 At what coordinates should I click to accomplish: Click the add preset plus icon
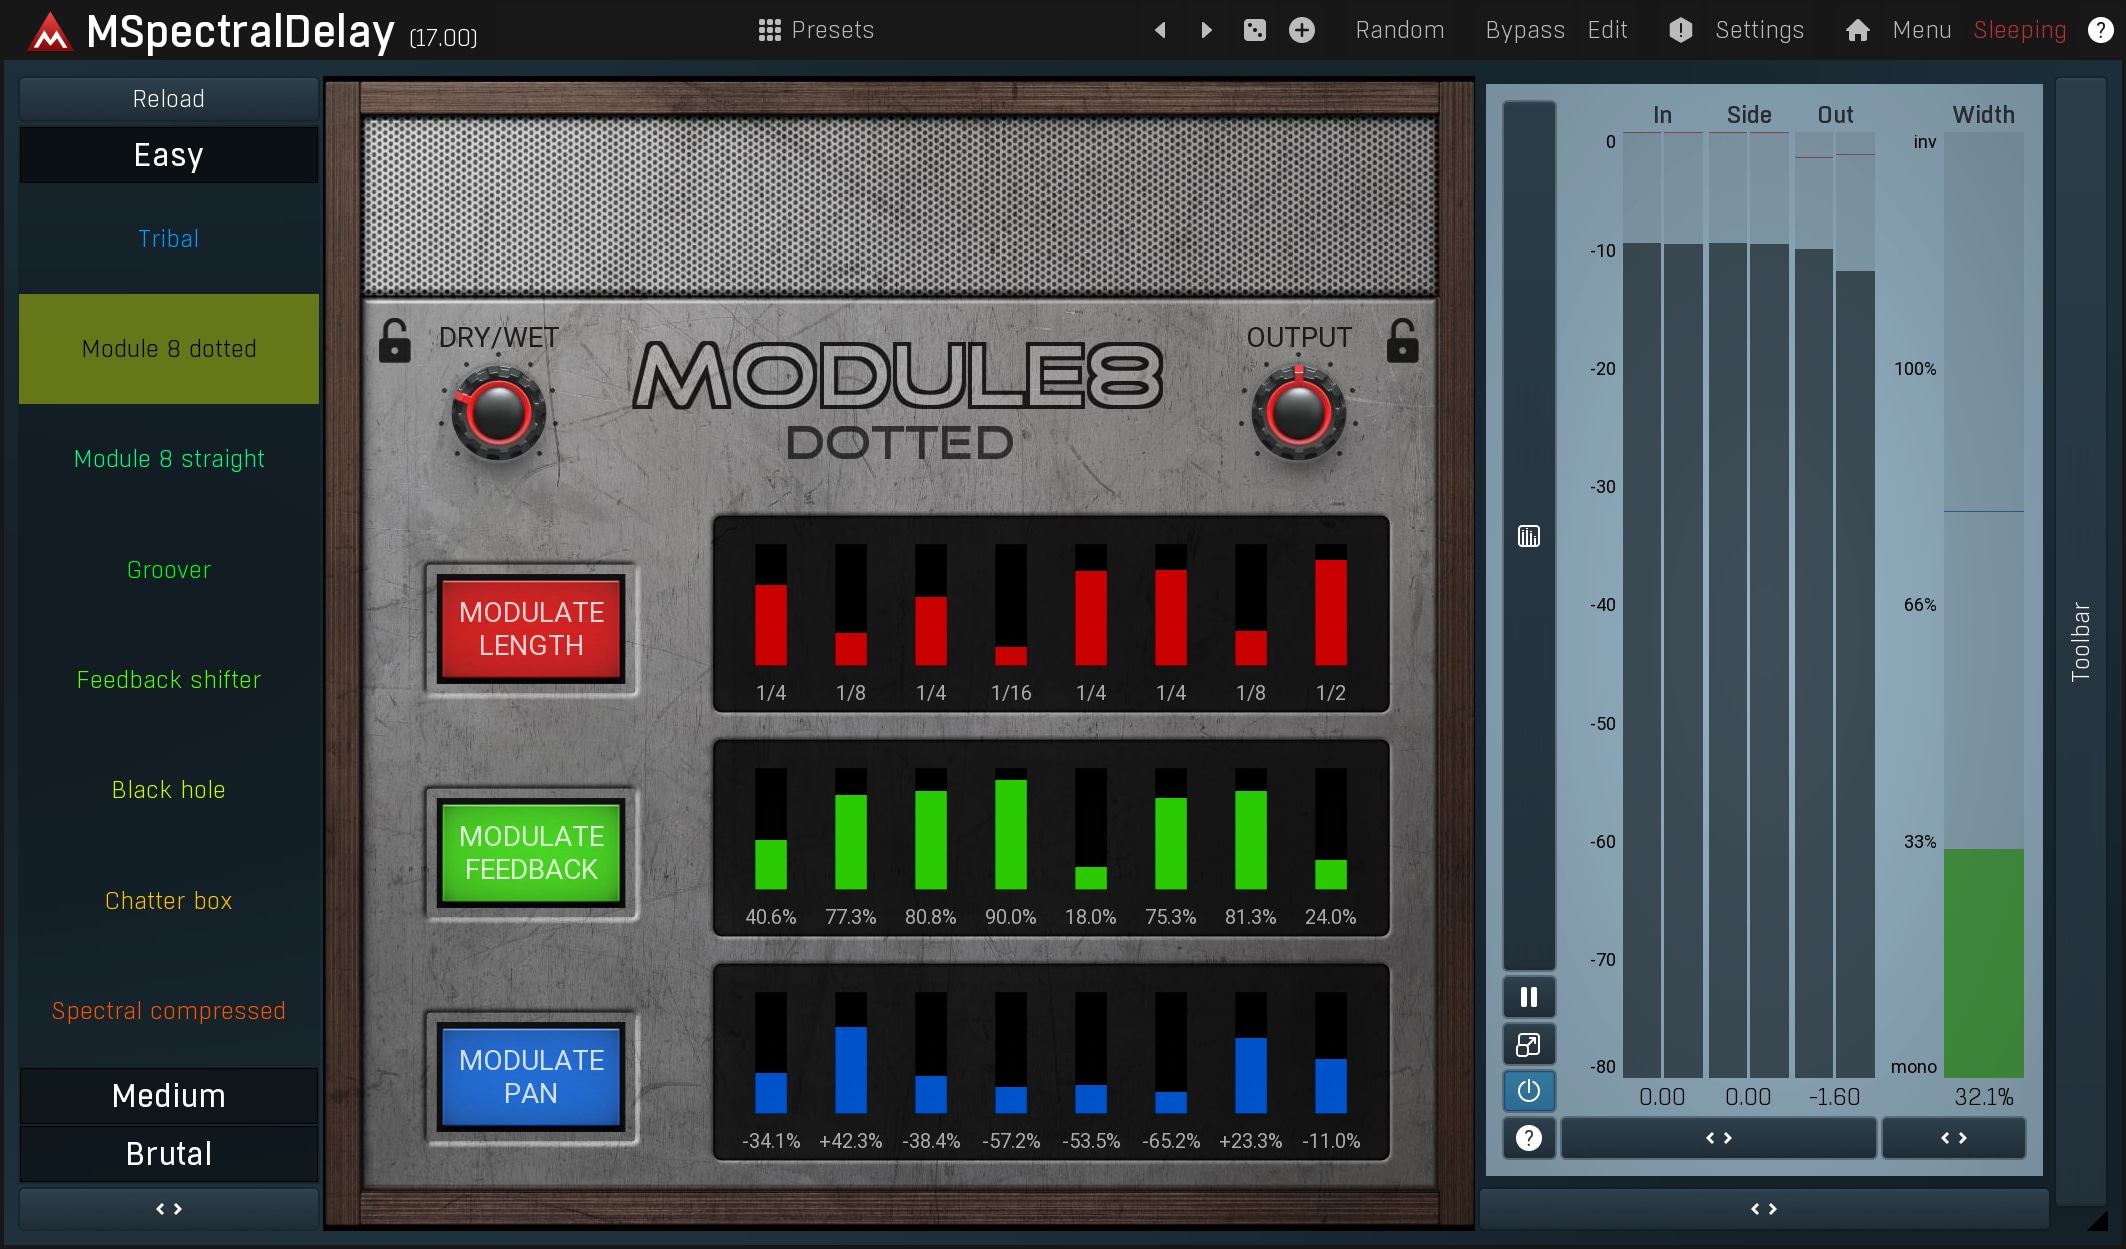[1301, 30]
